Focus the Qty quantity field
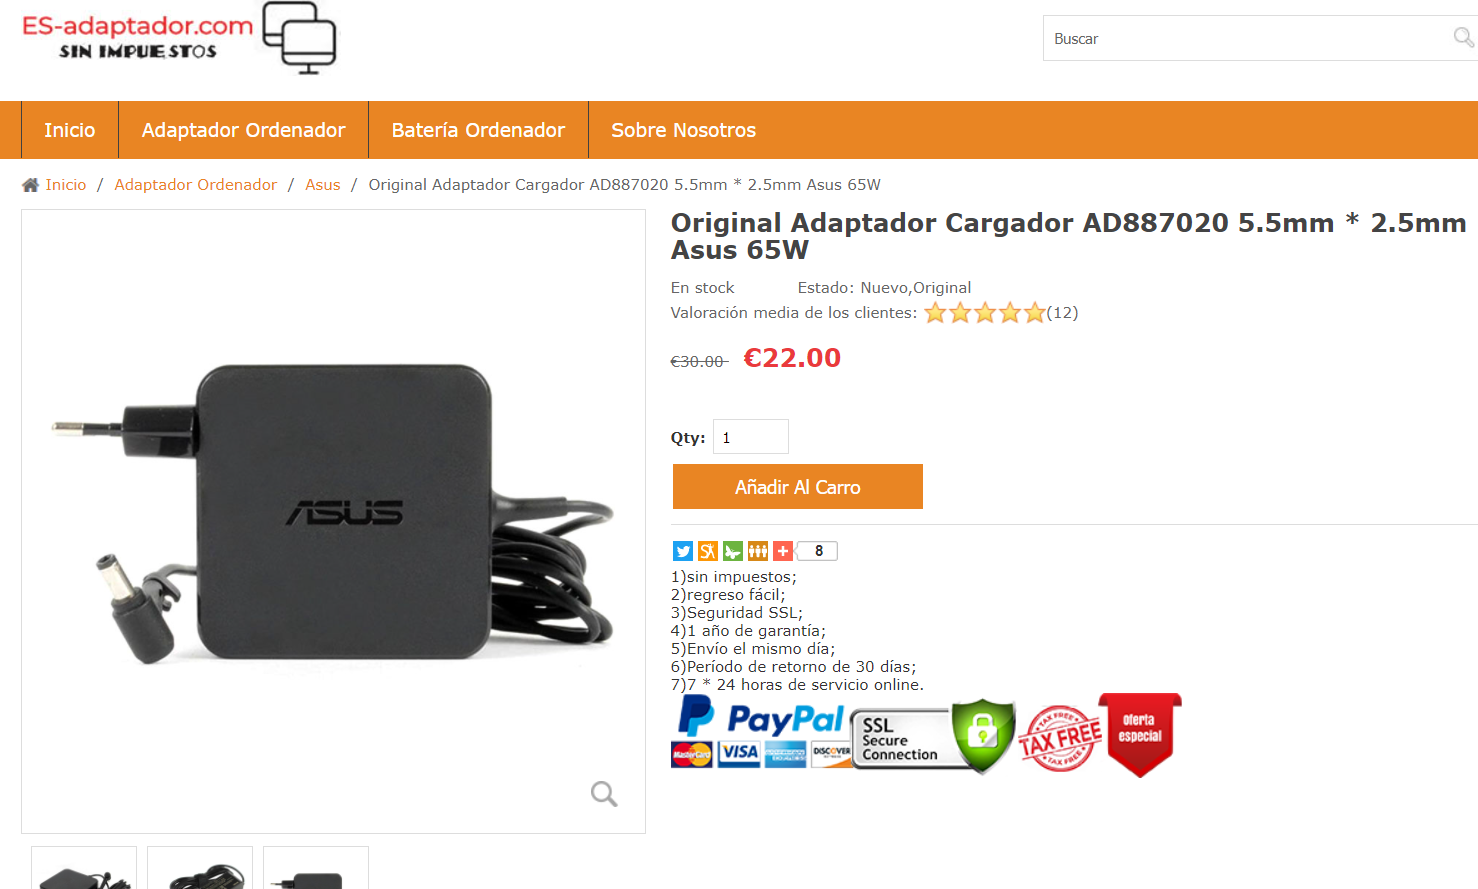This screenshot has width=1478, height=889. tap(751, 437)
